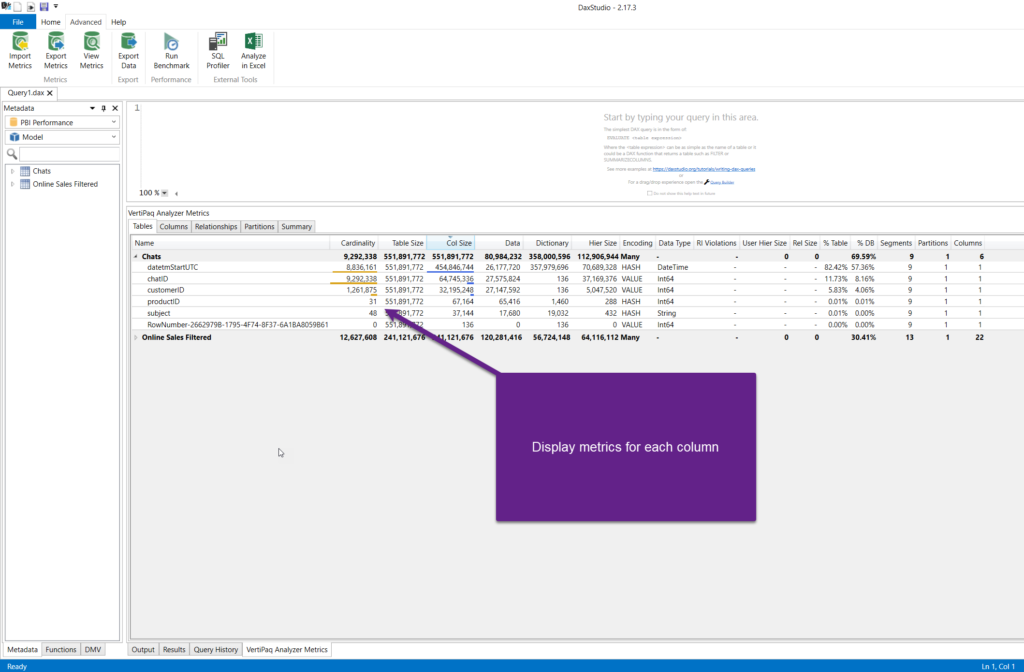
Task: Open the Results tab at the bottom
Action: pyautogui.click(x=174, y=650)
